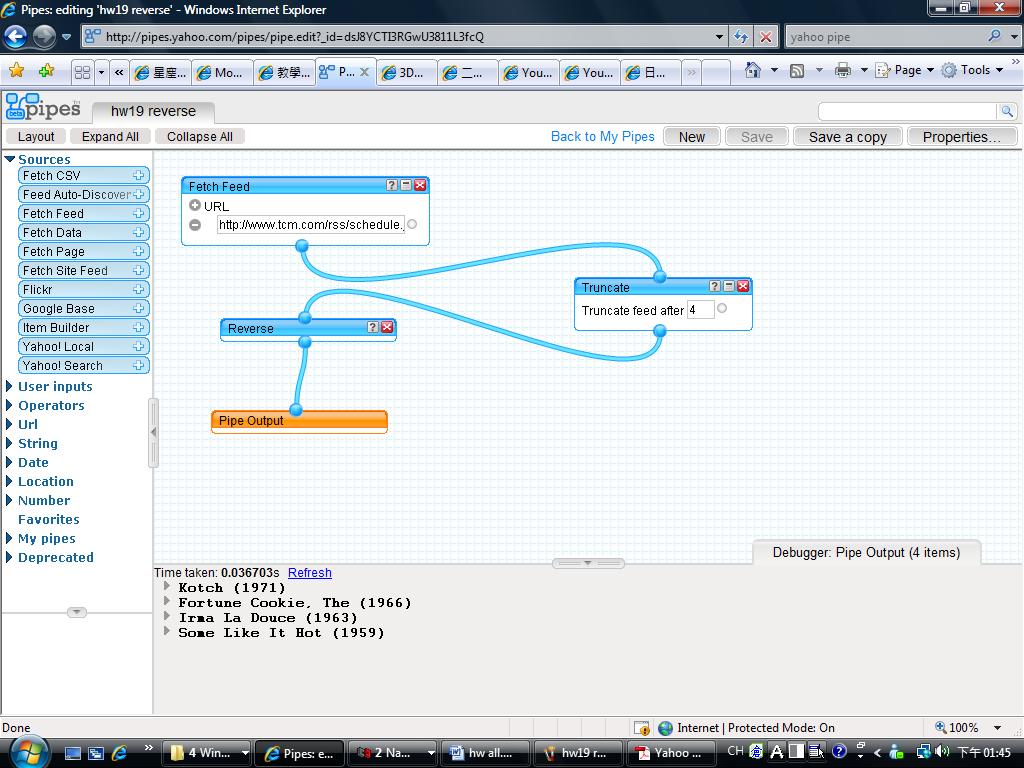Expand the String category

(x=9, y=443)
